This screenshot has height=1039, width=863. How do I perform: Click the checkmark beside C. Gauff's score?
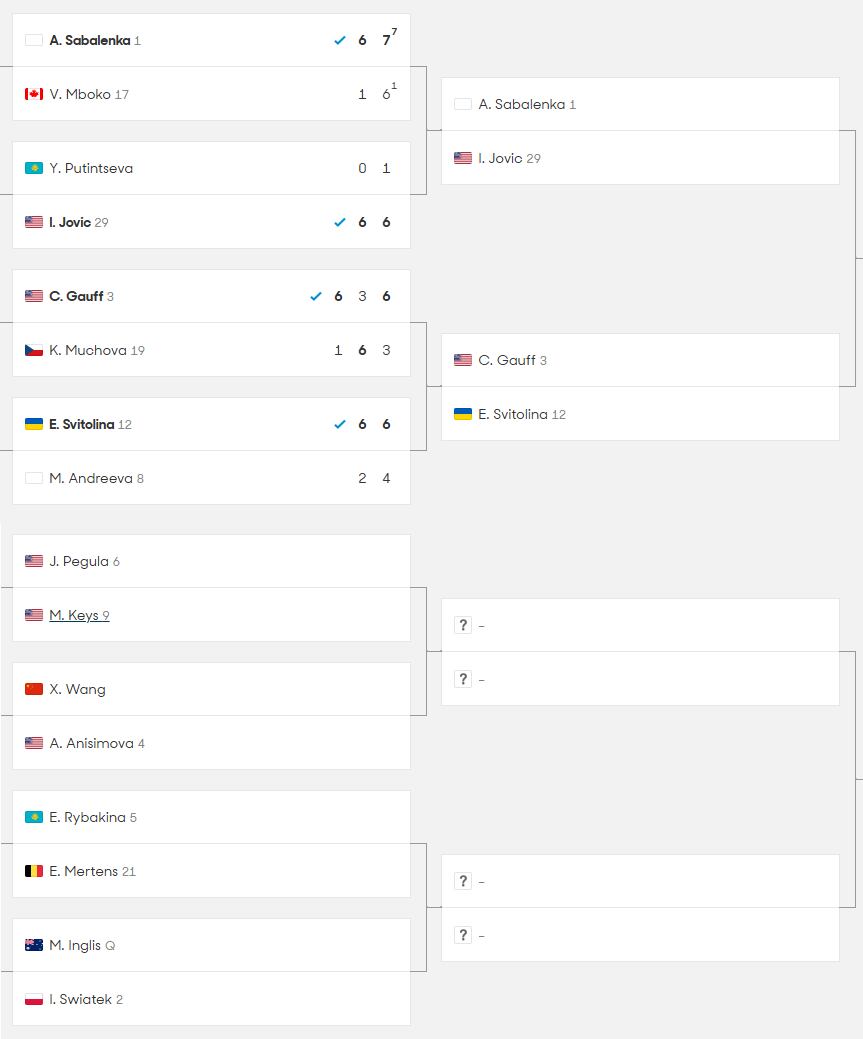[316, 296]
